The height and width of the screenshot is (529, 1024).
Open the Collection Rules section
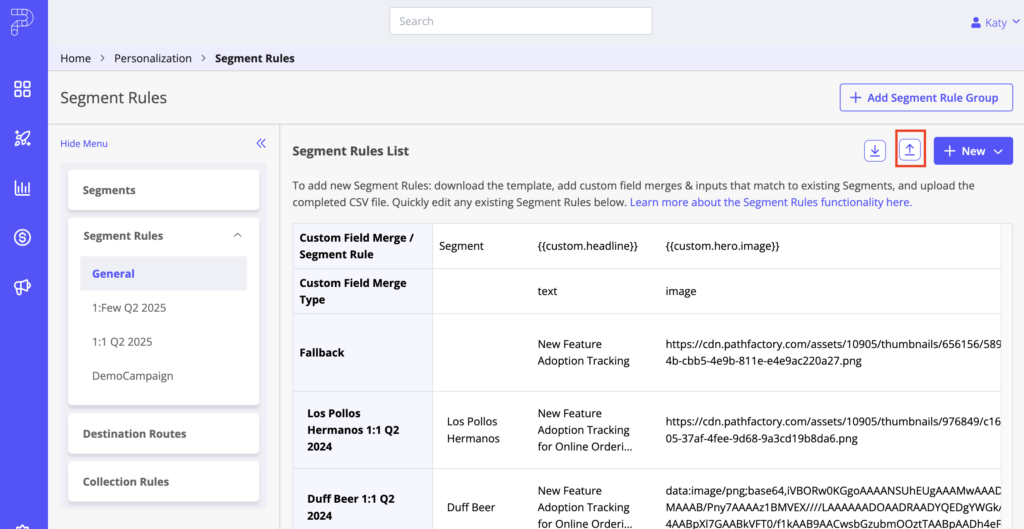coord(163,482)
